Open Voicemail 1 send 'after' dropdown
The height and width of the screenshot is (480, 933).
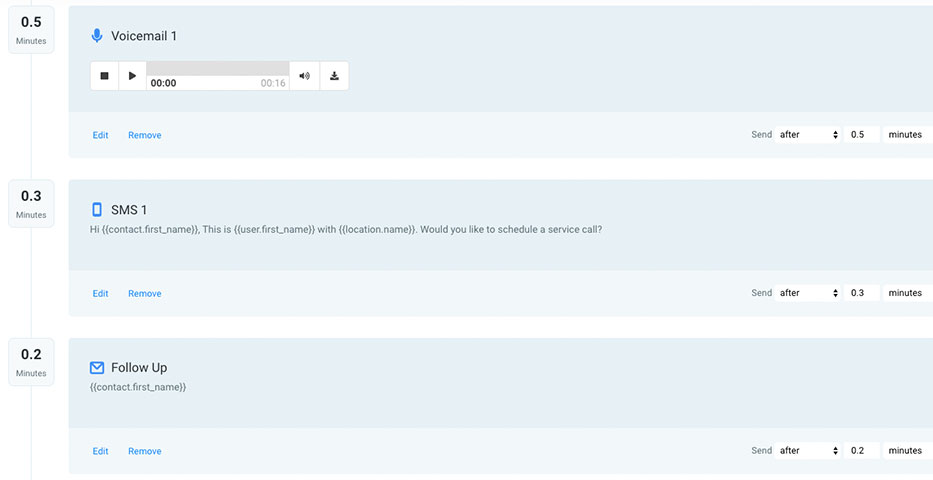point(807,134)
